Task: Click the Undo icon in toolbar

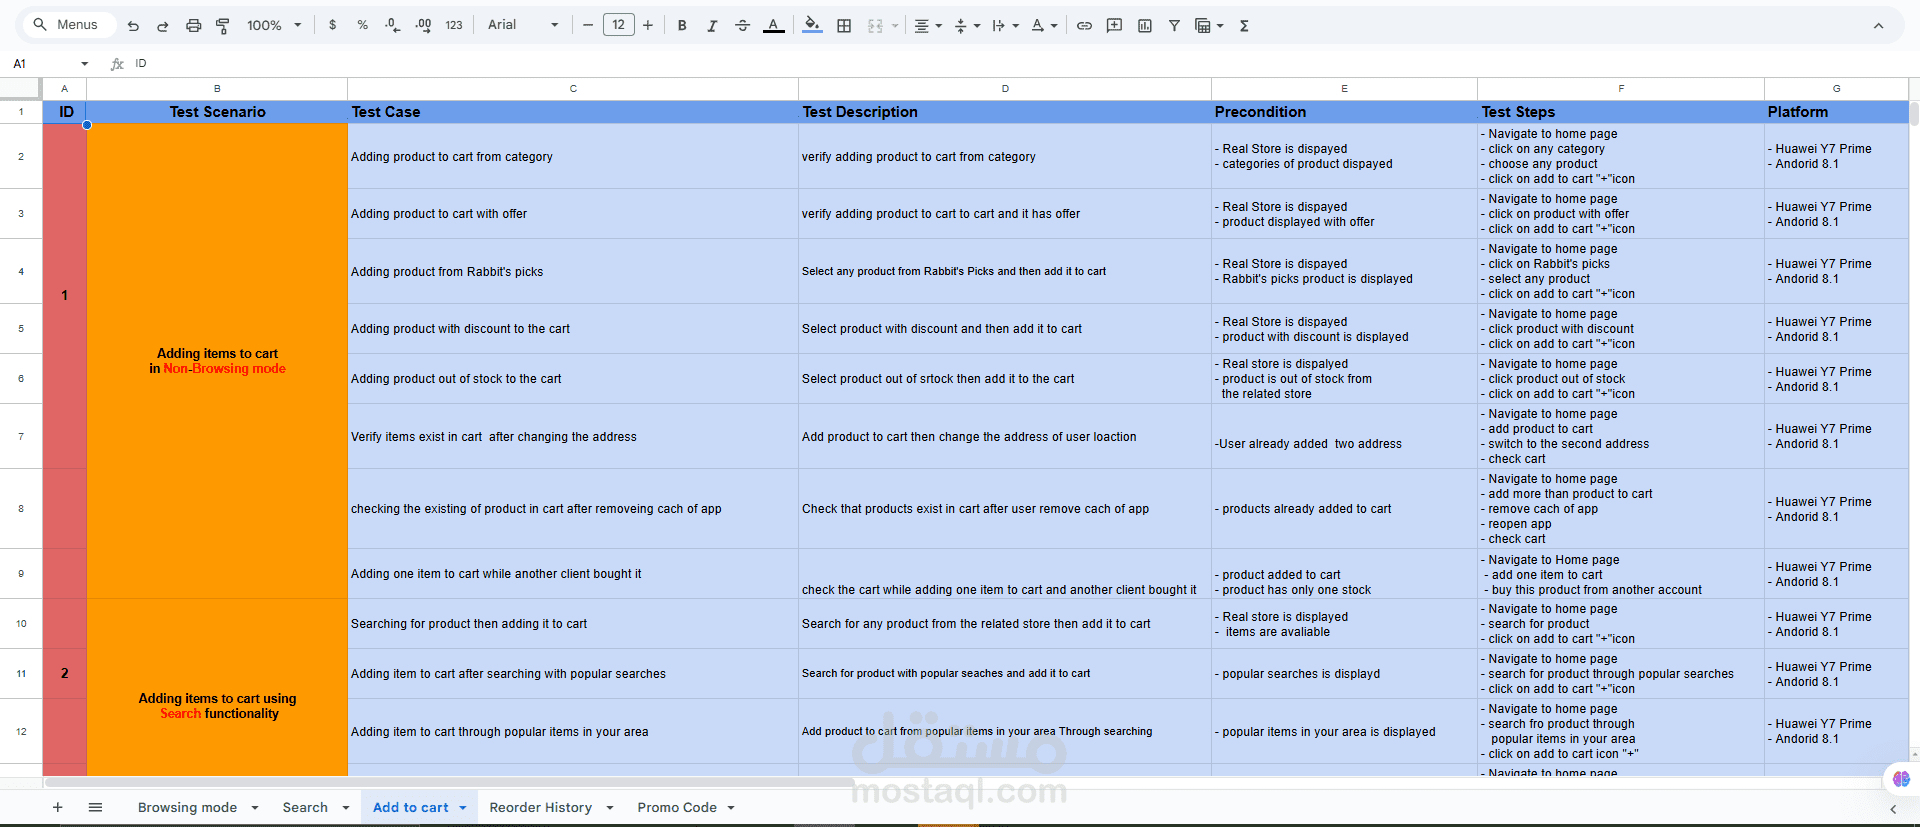Action: [x=133, y=26]
